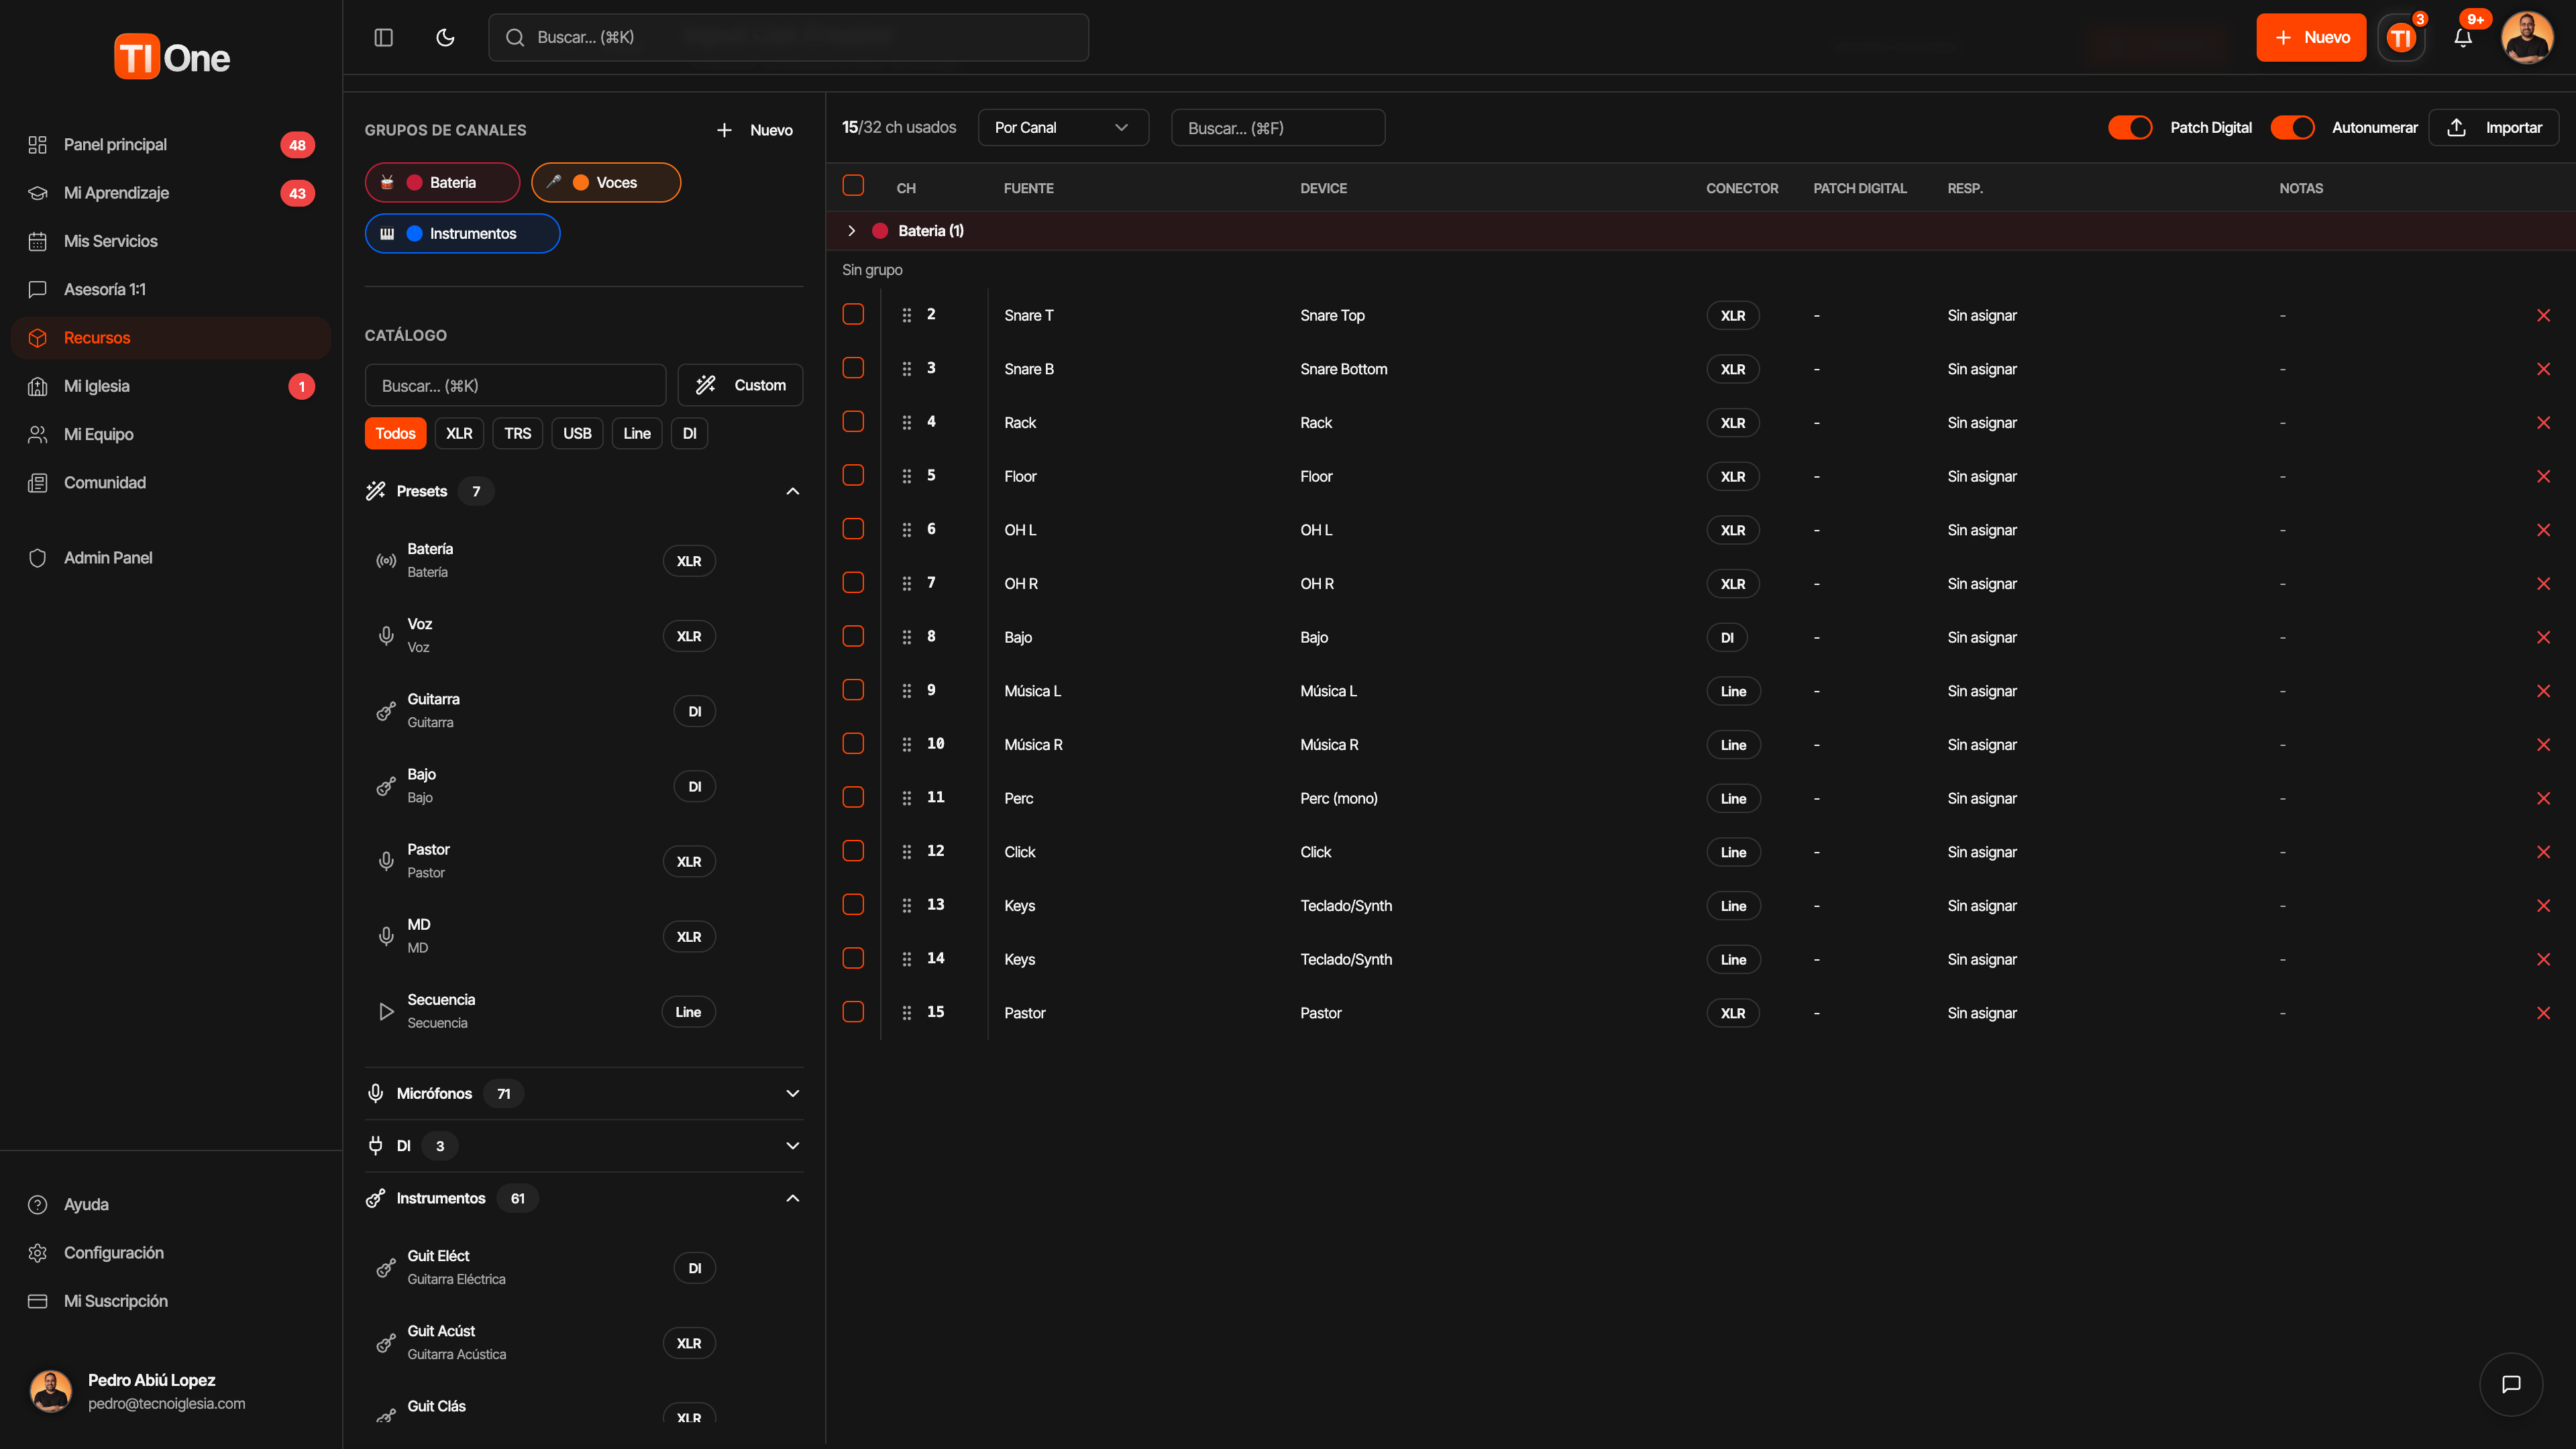
Task: Remove Snare T row with red X
Action: coord(2543,315)
